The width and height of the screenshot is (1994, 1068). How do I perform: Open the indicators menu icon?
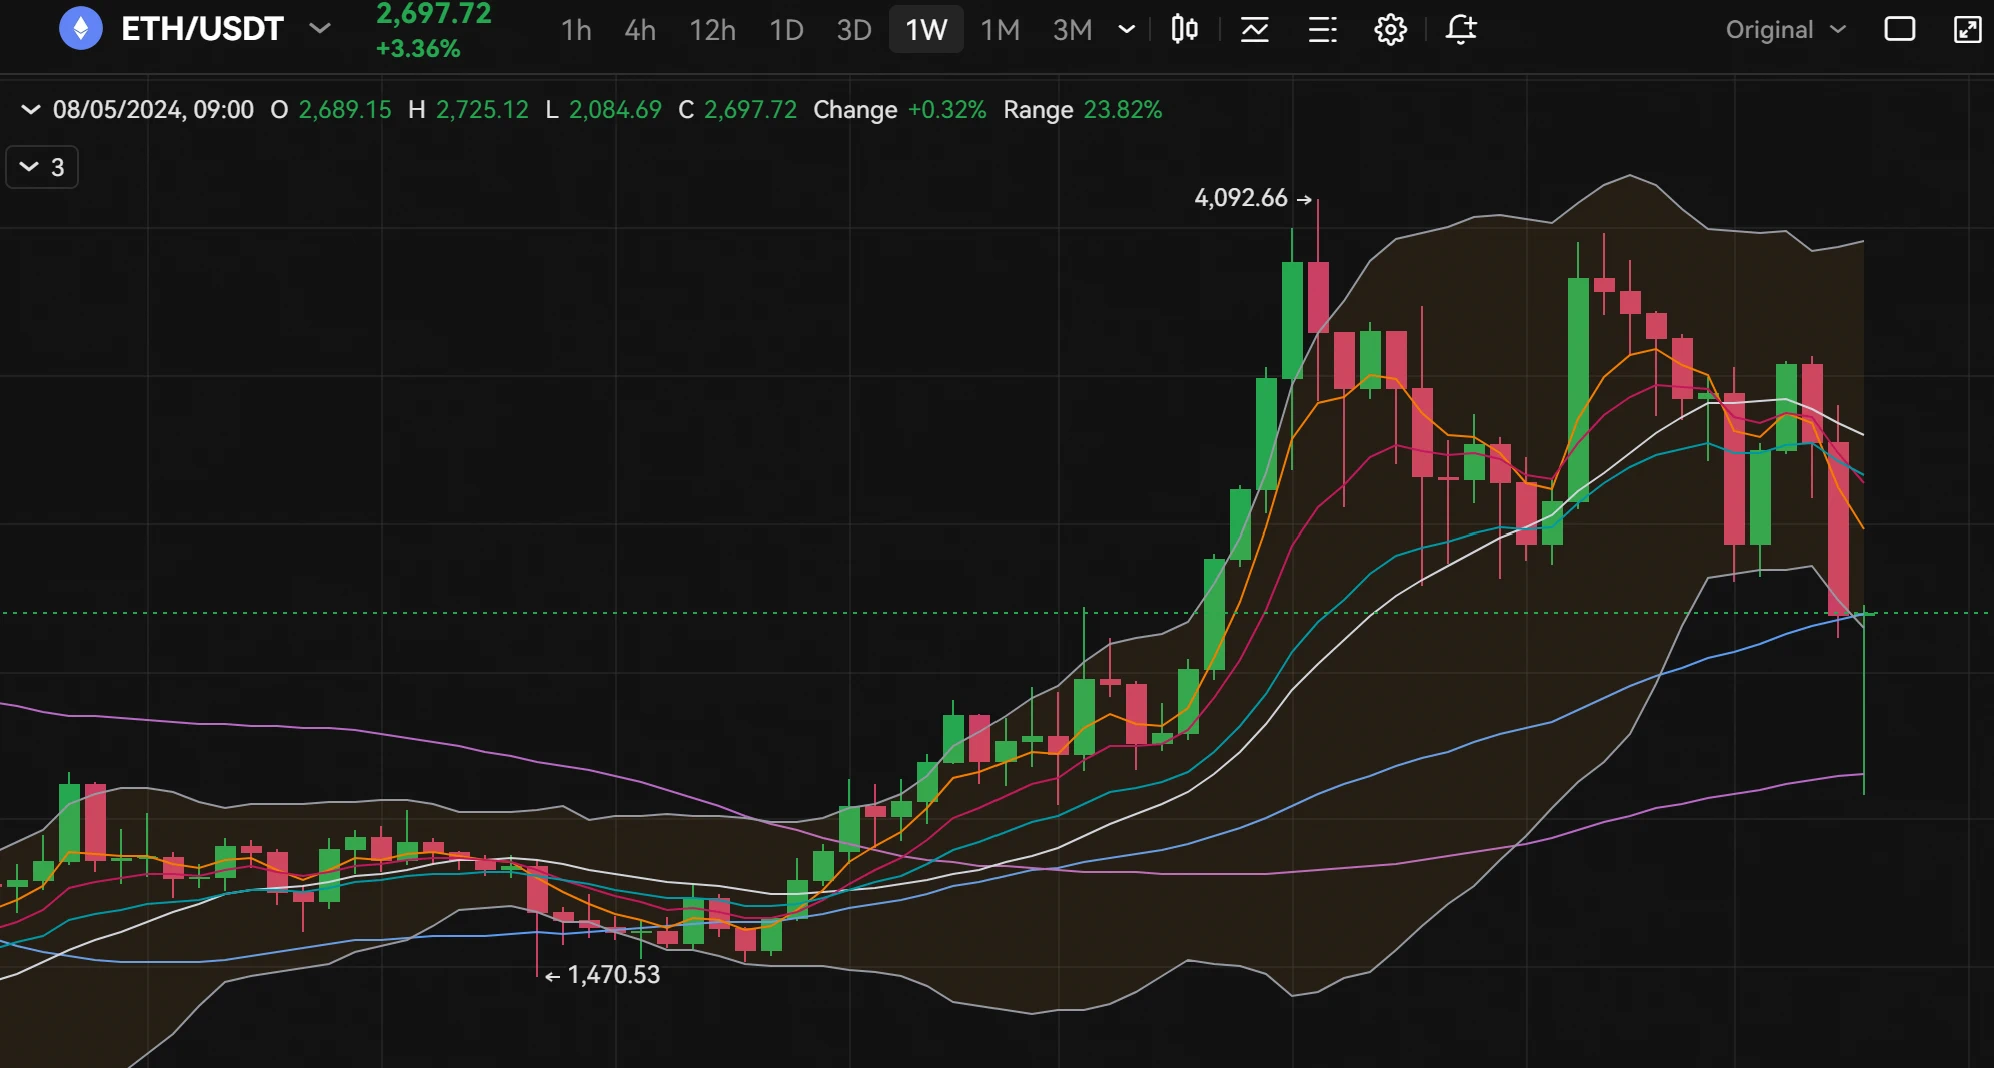[x=1255, y=30]
